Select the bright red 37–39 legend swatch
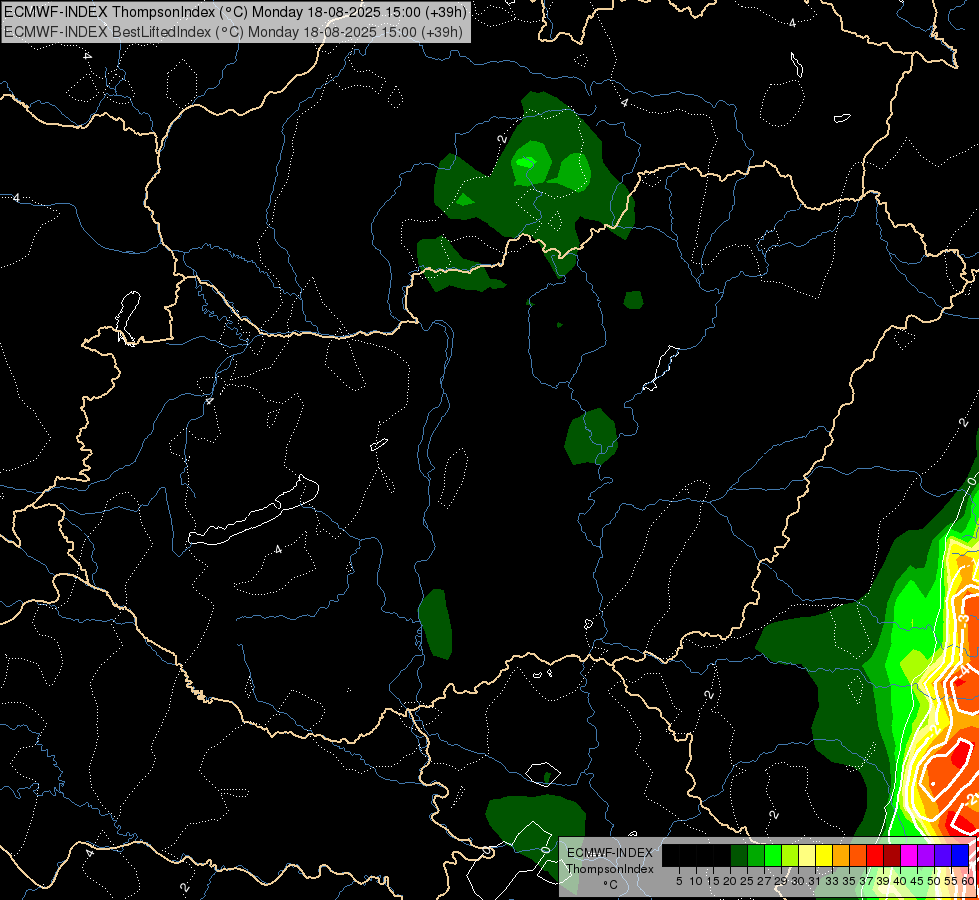 coord(875,855)
